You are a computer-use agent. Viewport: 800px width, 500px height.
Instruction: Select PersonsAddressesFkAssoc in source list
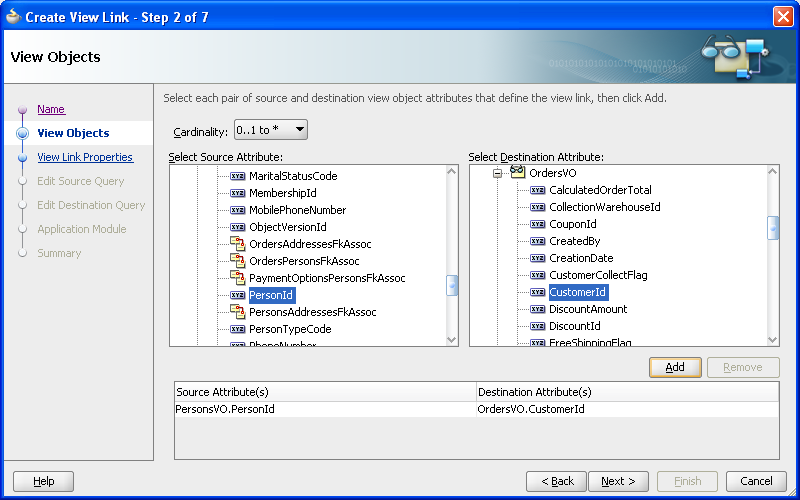313,312
